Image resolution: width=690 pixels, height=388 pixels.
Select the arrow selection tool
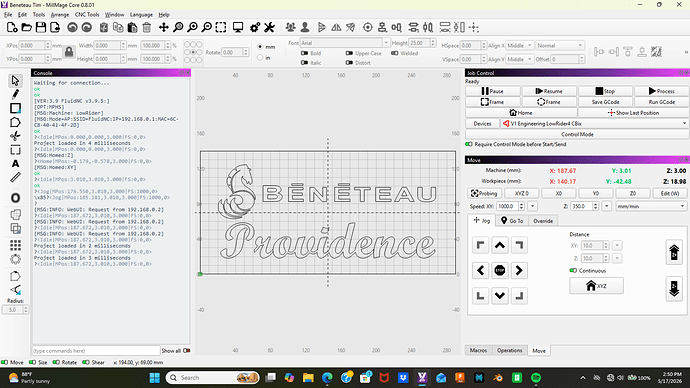click(15, 81)
